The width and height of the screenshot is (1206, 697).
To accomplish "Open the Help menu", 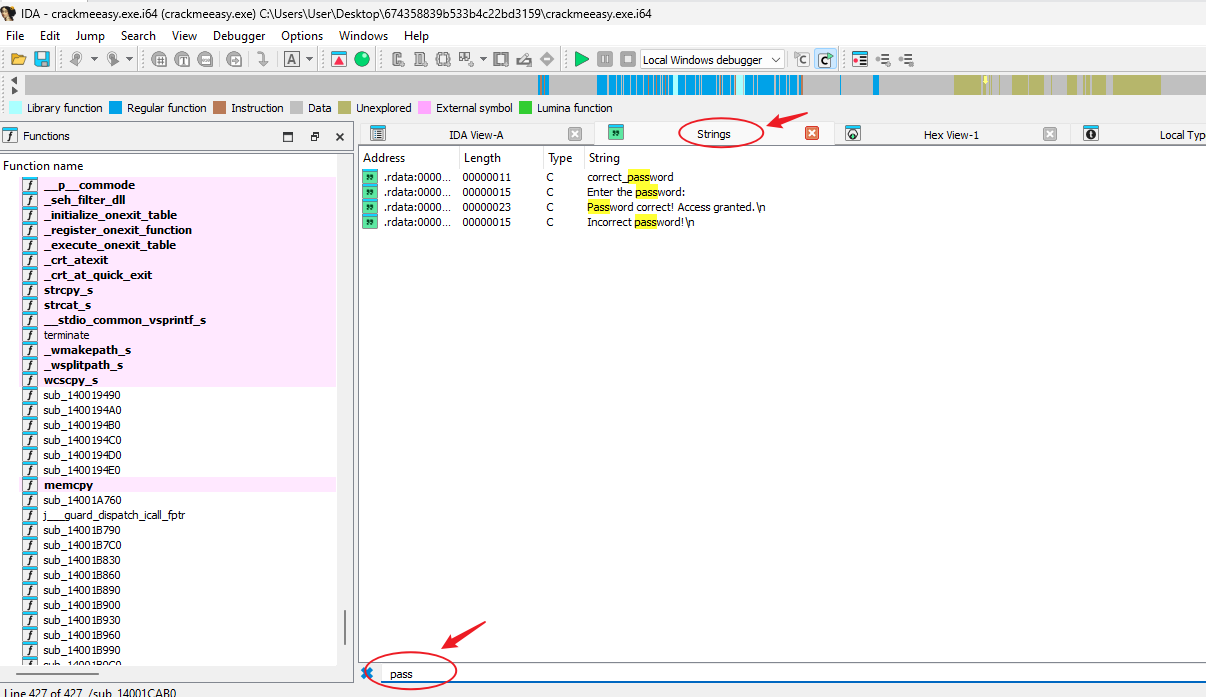I will coord(416,36).
